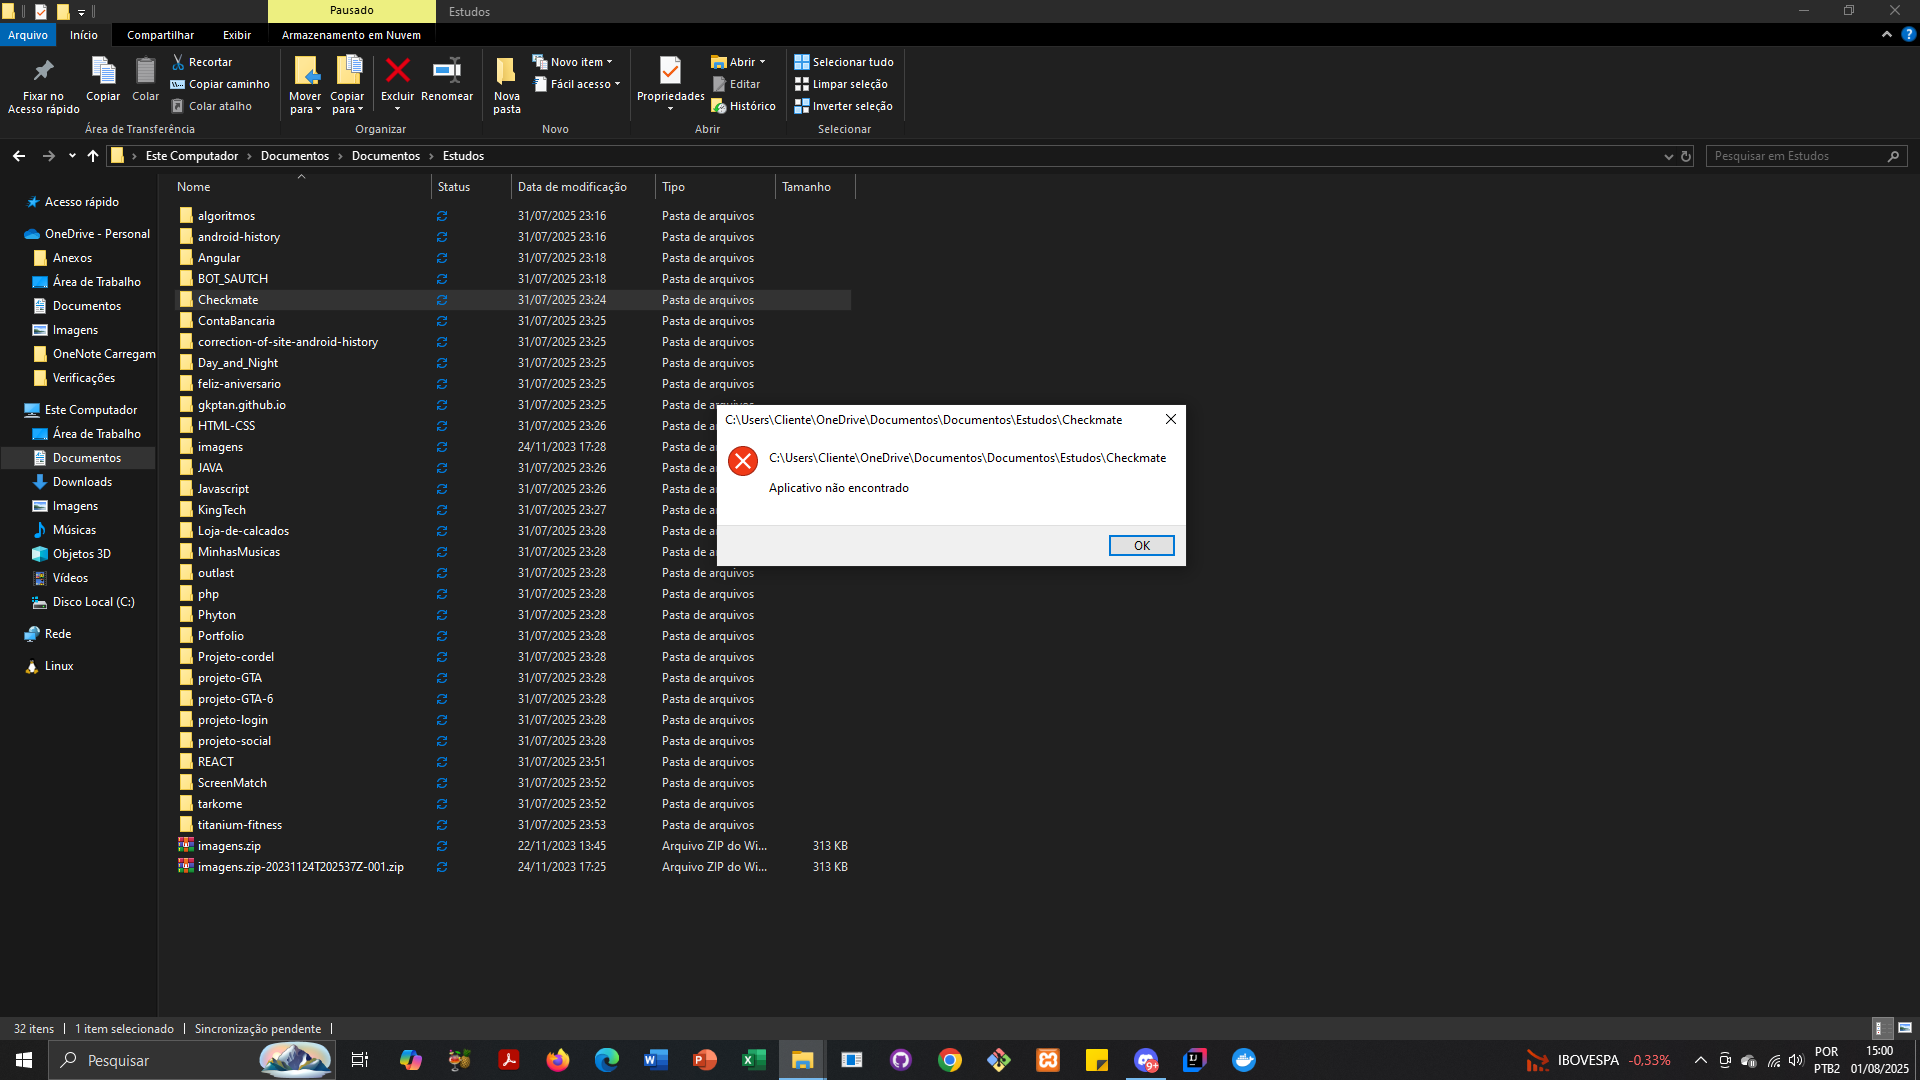Select Downloads in navigation pane

(x=82, y=482)
